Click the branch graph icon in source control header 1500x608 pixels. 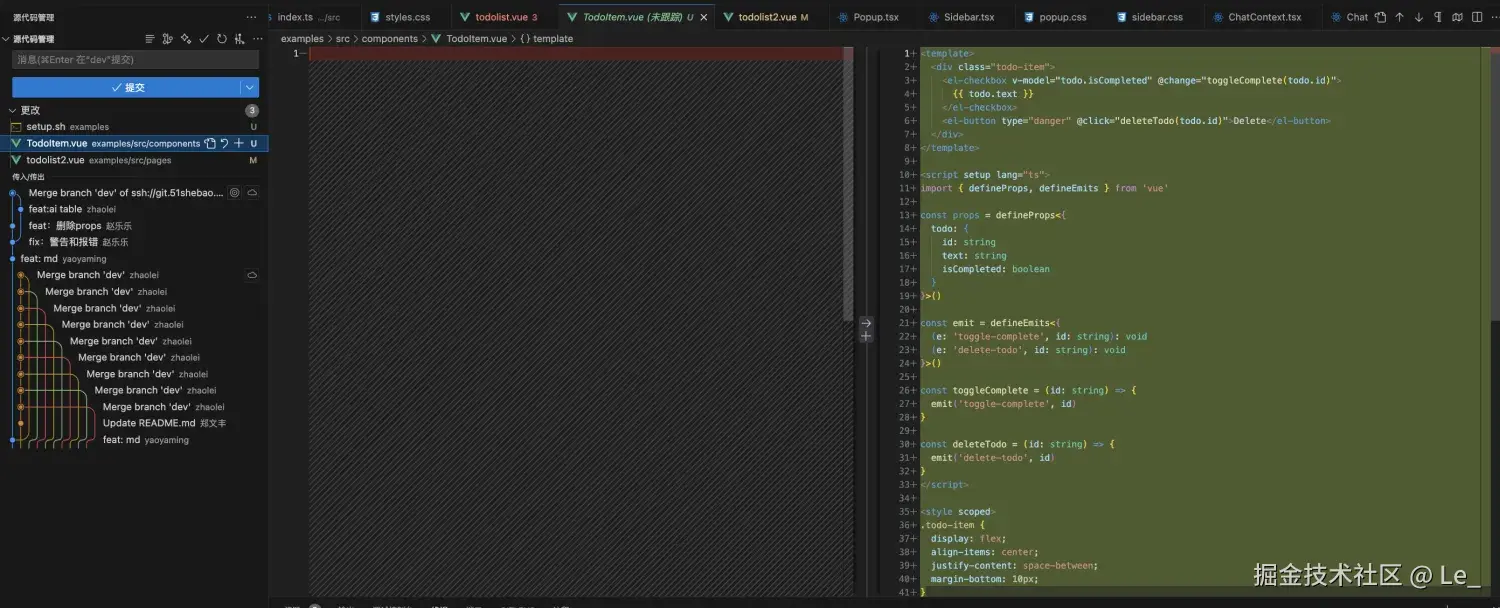(168, 39)
